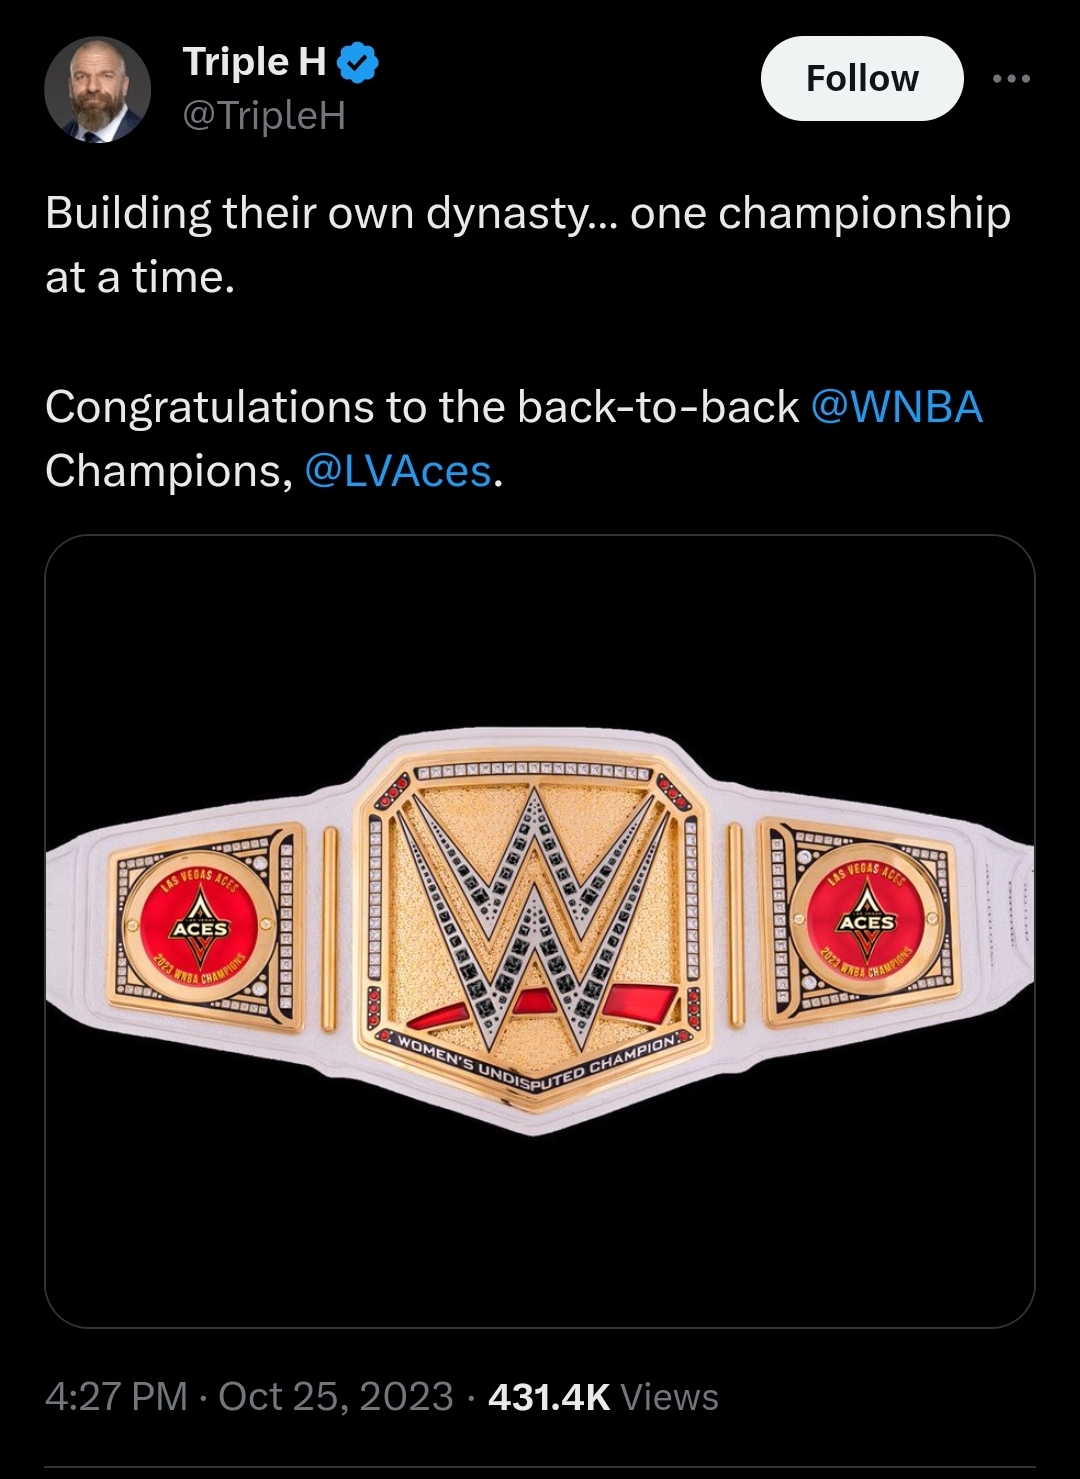This screenshot has width=1080, height=1479.
Task: Click the @TripleH handle
Action: click(264, 116)
